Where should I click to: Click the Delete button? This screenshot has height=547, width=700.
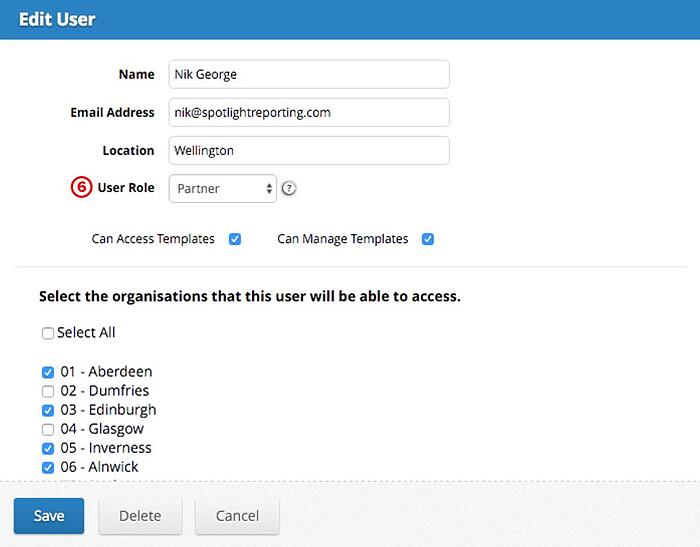140,516
